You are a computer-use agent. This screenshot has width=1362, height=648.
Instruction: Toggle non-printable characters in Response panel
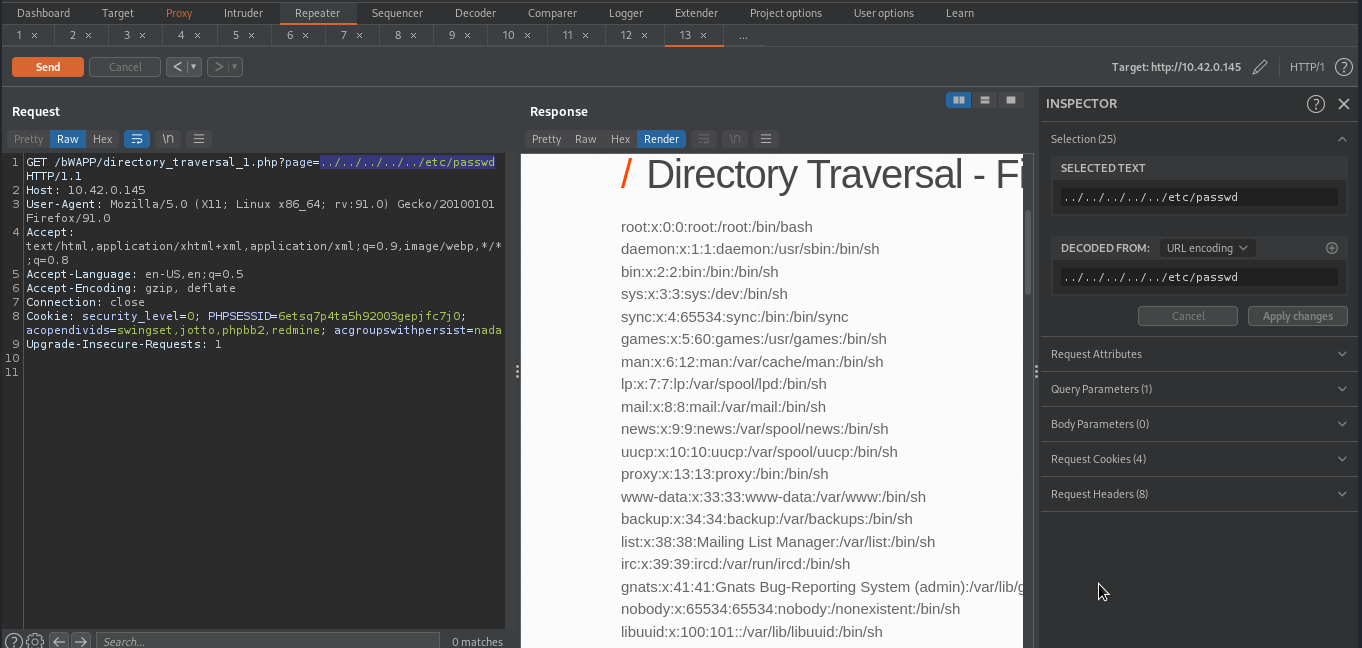click(x=735, y=139)
